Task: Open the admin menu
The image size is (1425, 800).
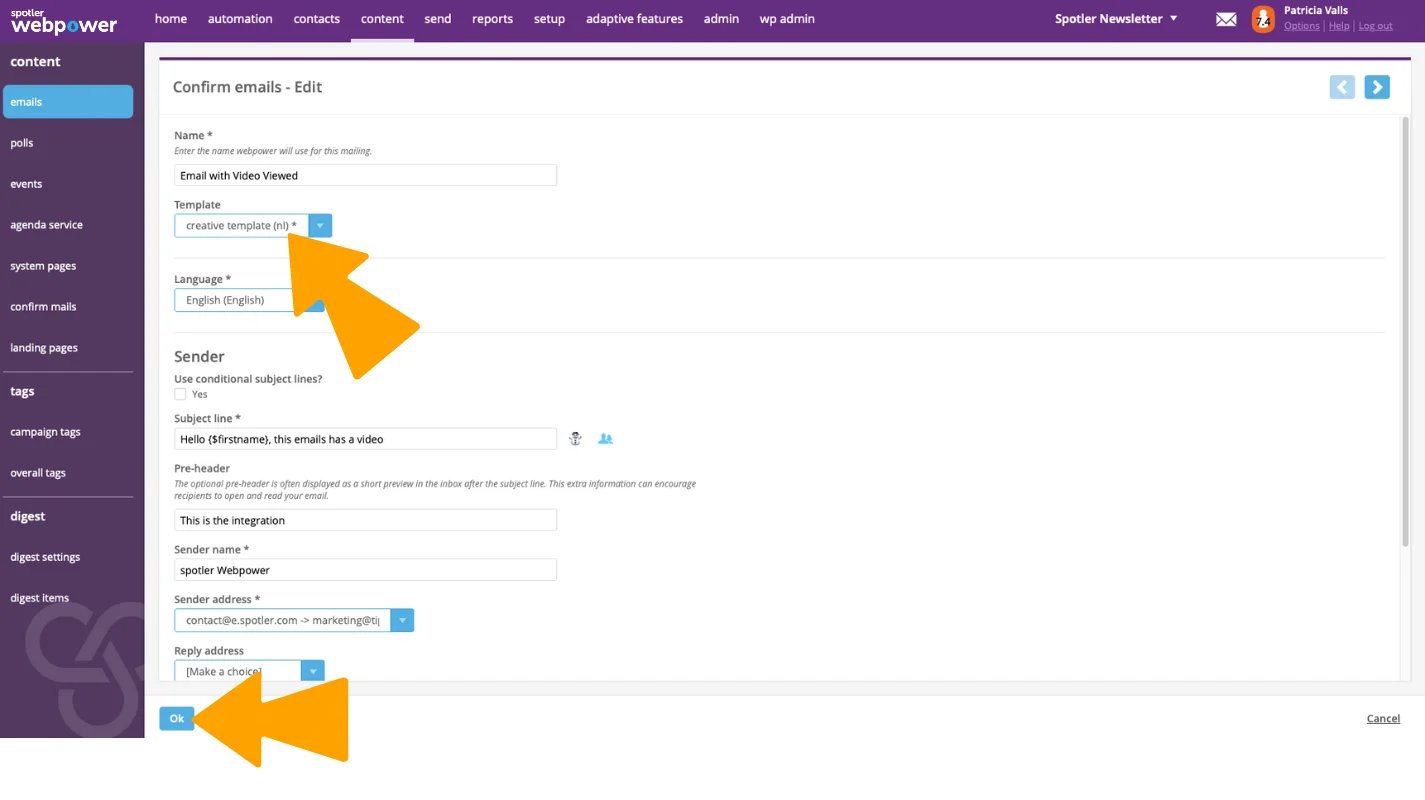Action: coord(721,19)
